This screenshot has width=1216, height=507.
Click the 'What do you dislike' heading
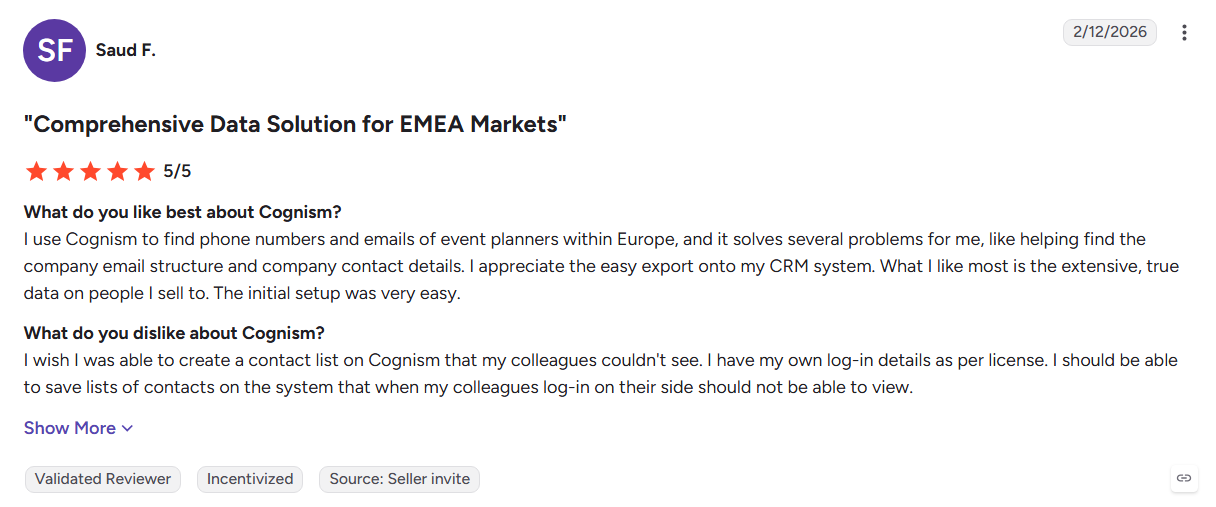point(174,333)
